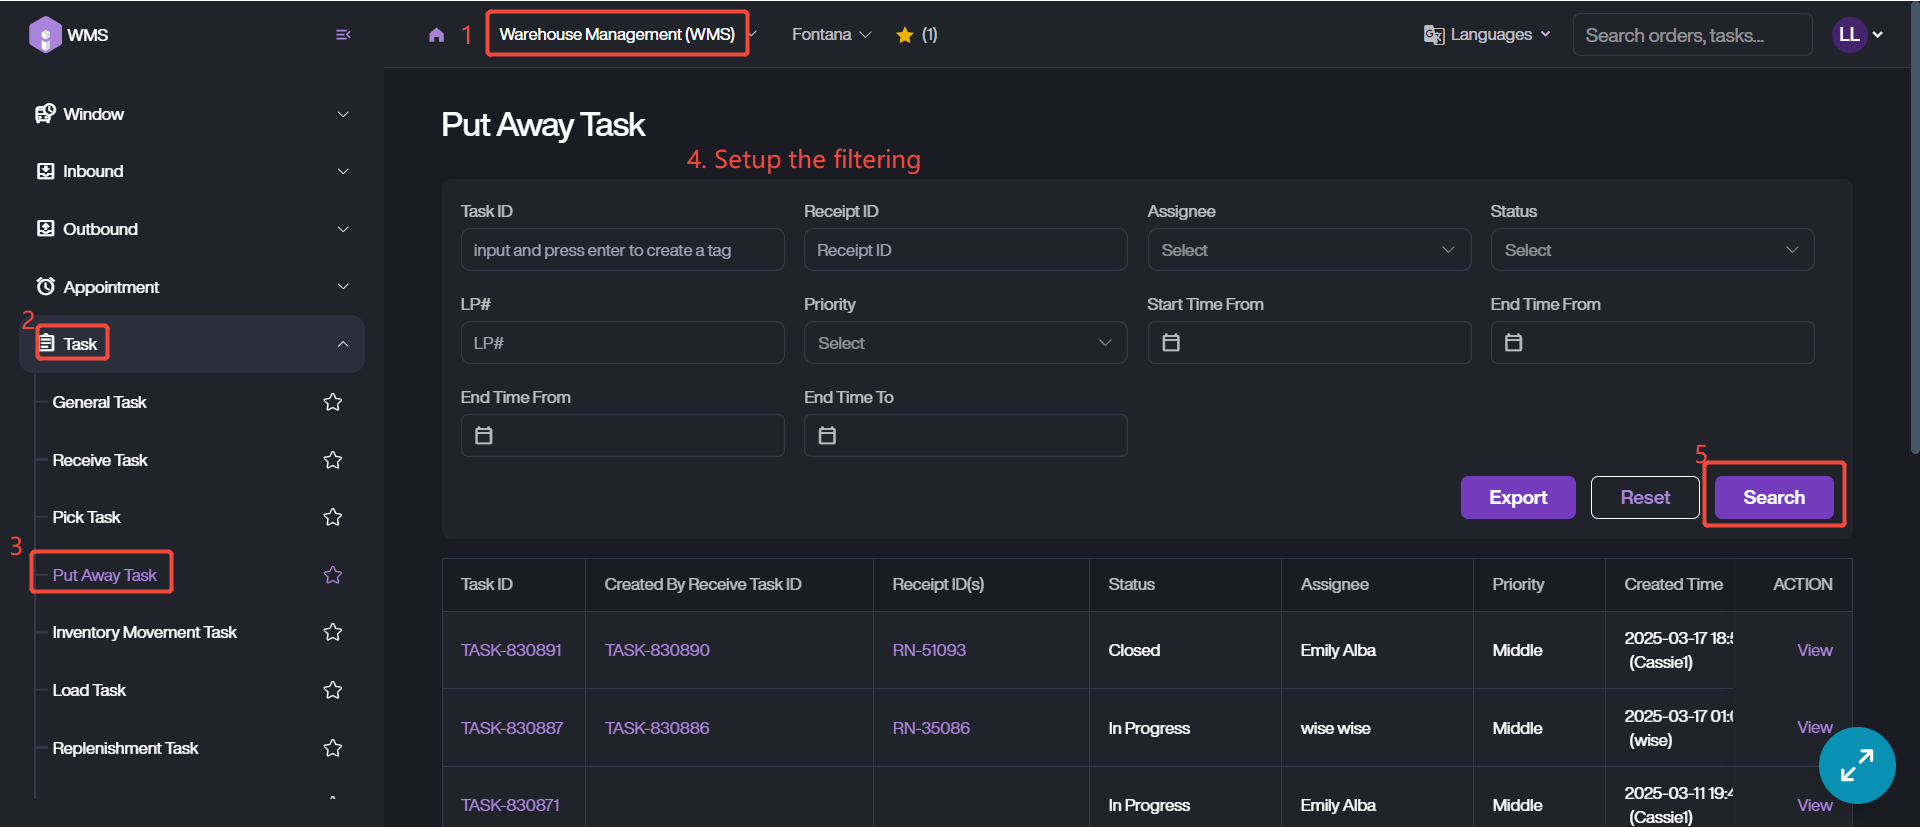Toggle the Put Away Task favorite star
Image resolution: width=1920 pixels, height=827 pixels.
pyautogui.click(x=333, y=575)
